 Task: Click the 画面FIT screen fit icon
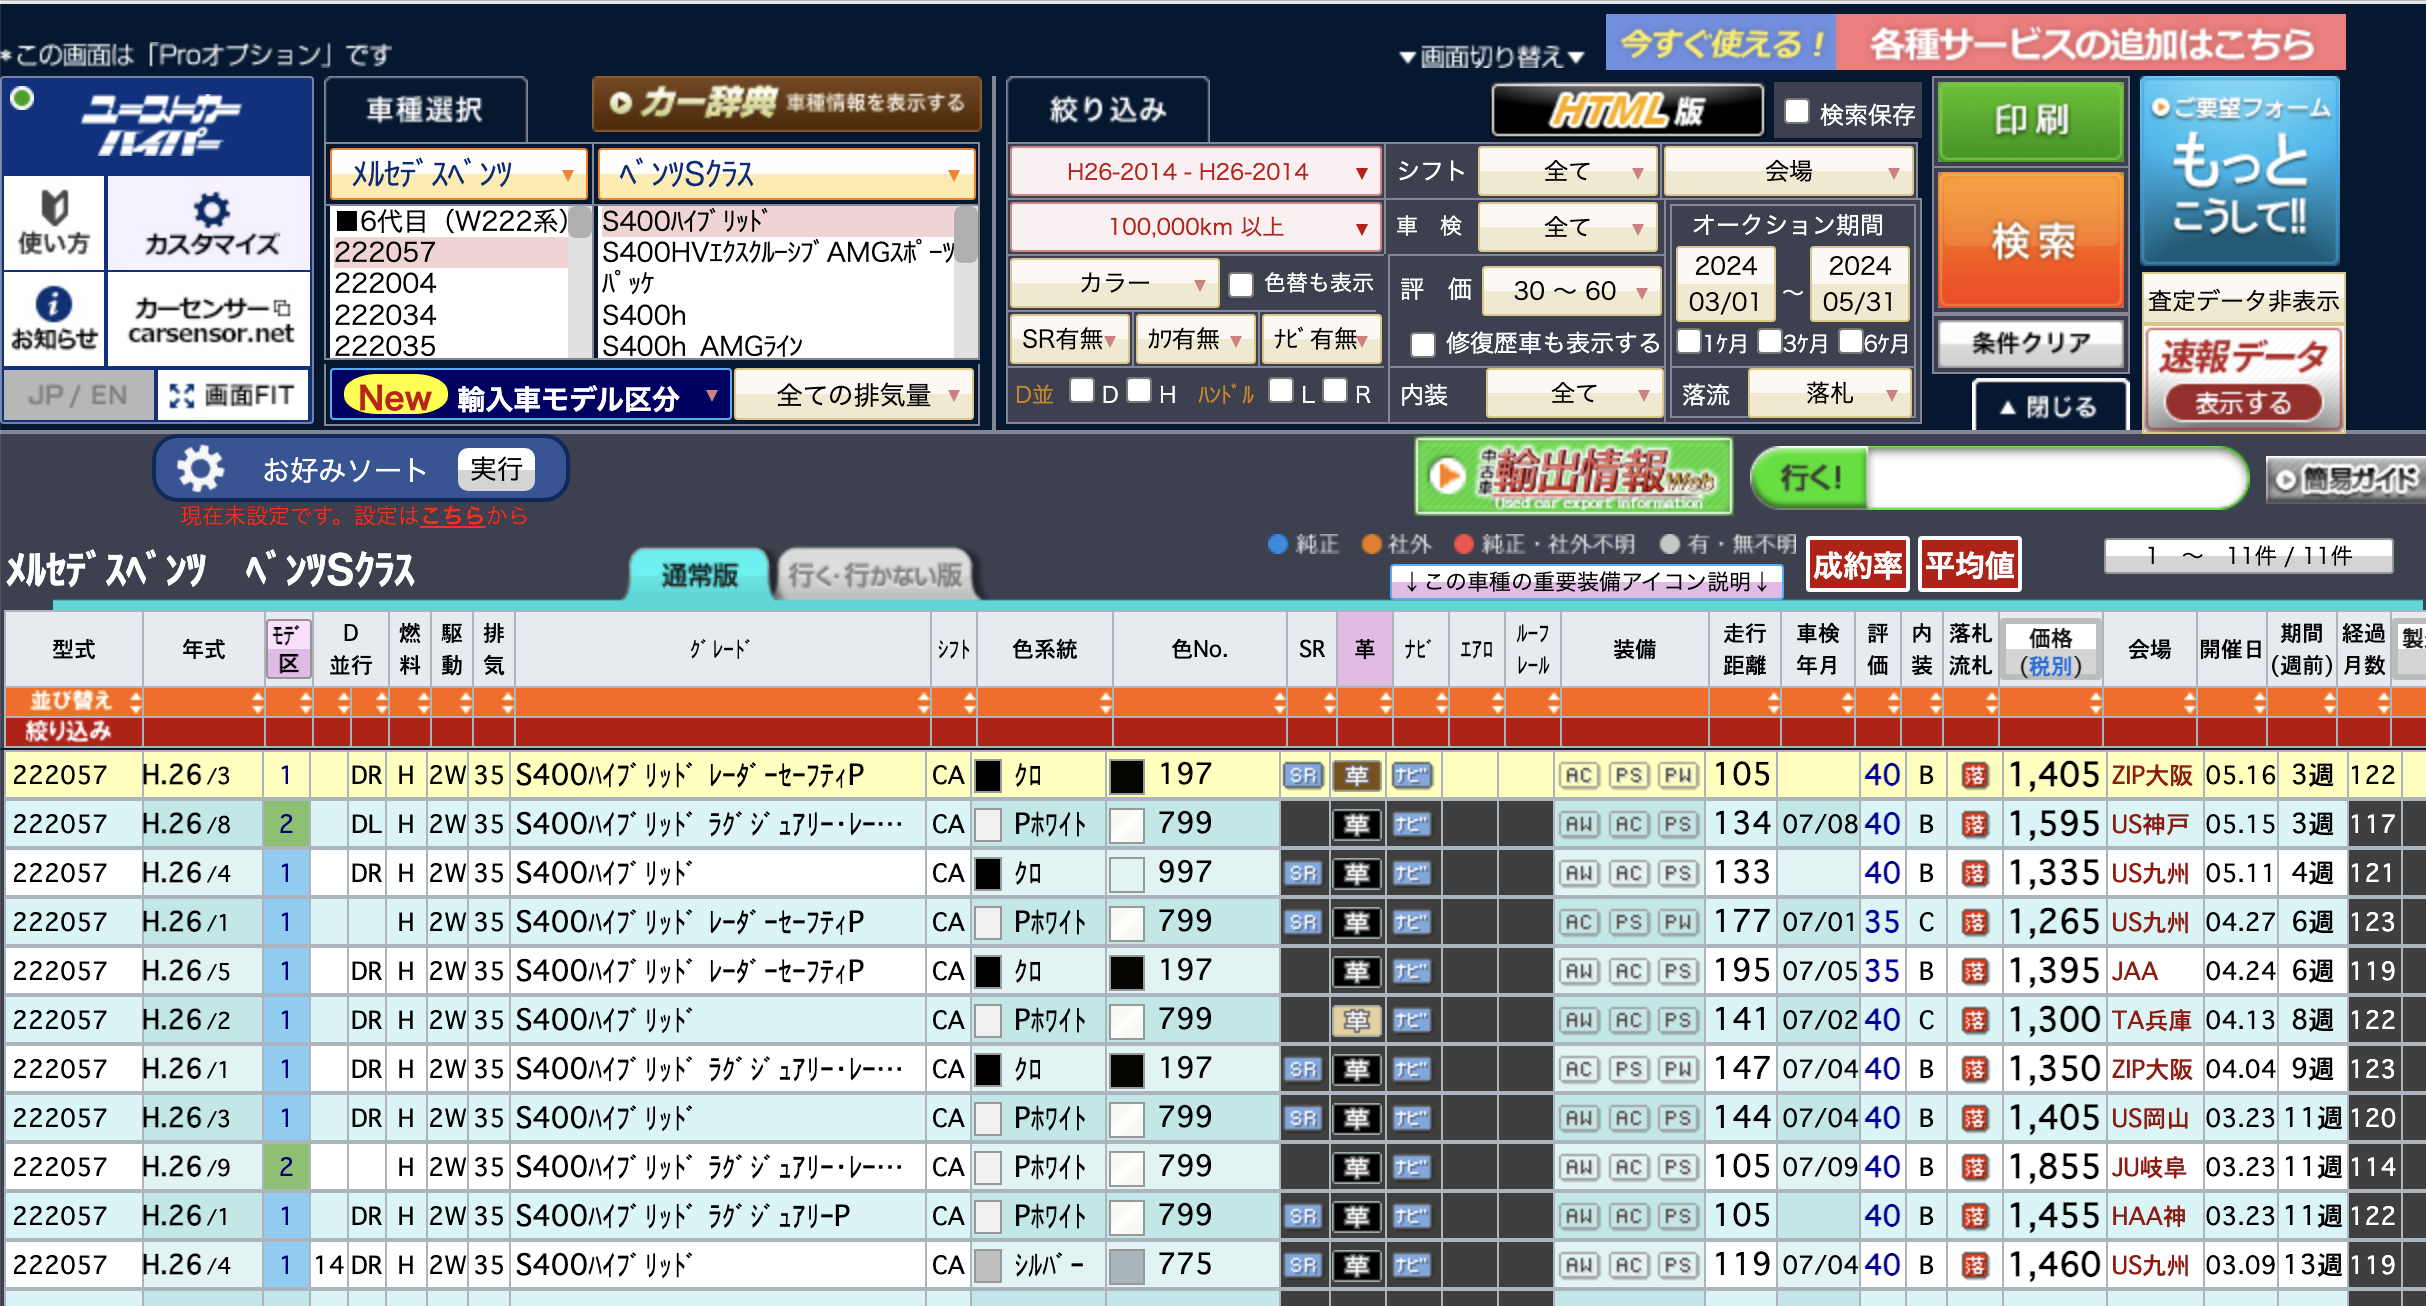pyautogui.click(x=232, y=395)
